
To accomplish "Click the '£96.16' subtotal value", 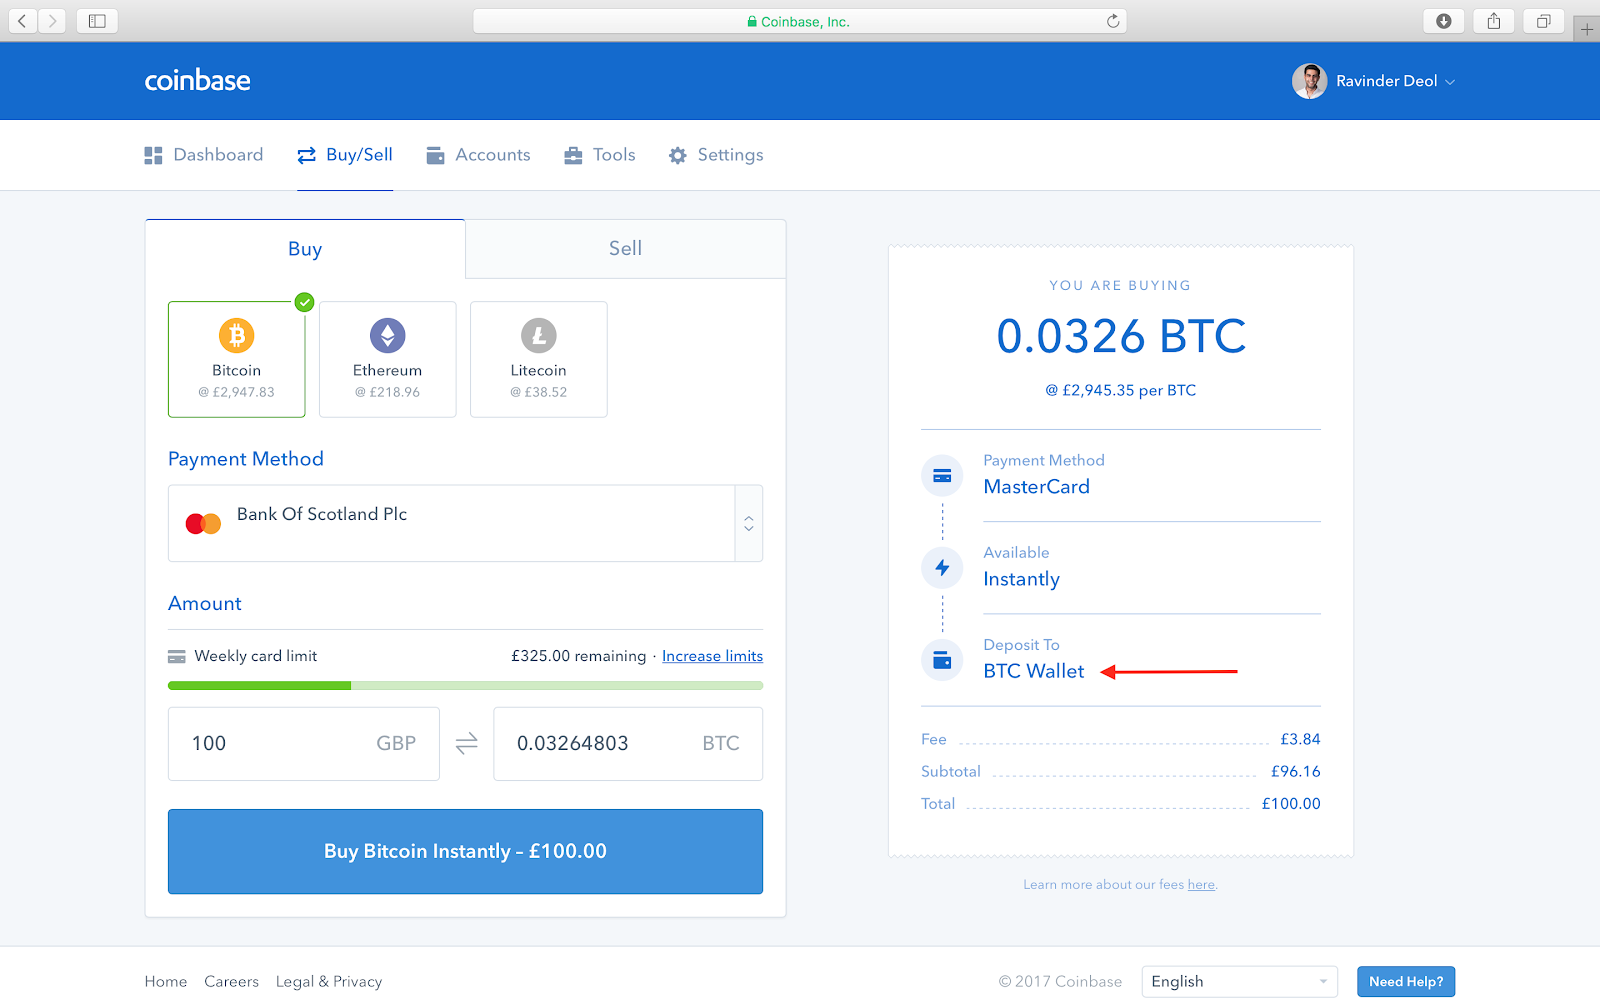I will (1296, 771).
